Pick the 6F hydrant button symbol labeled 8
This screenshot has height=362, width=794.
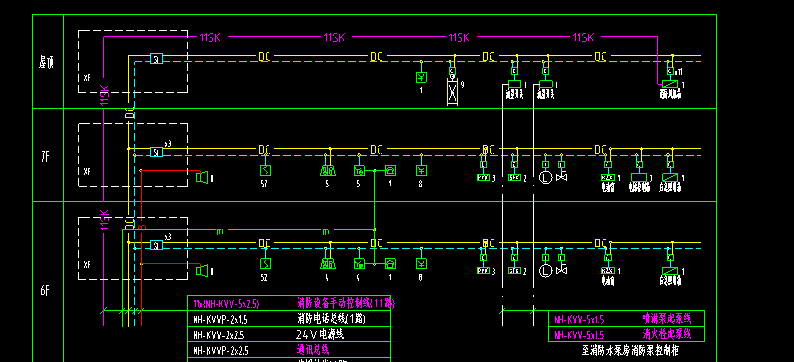pos(421,264)
